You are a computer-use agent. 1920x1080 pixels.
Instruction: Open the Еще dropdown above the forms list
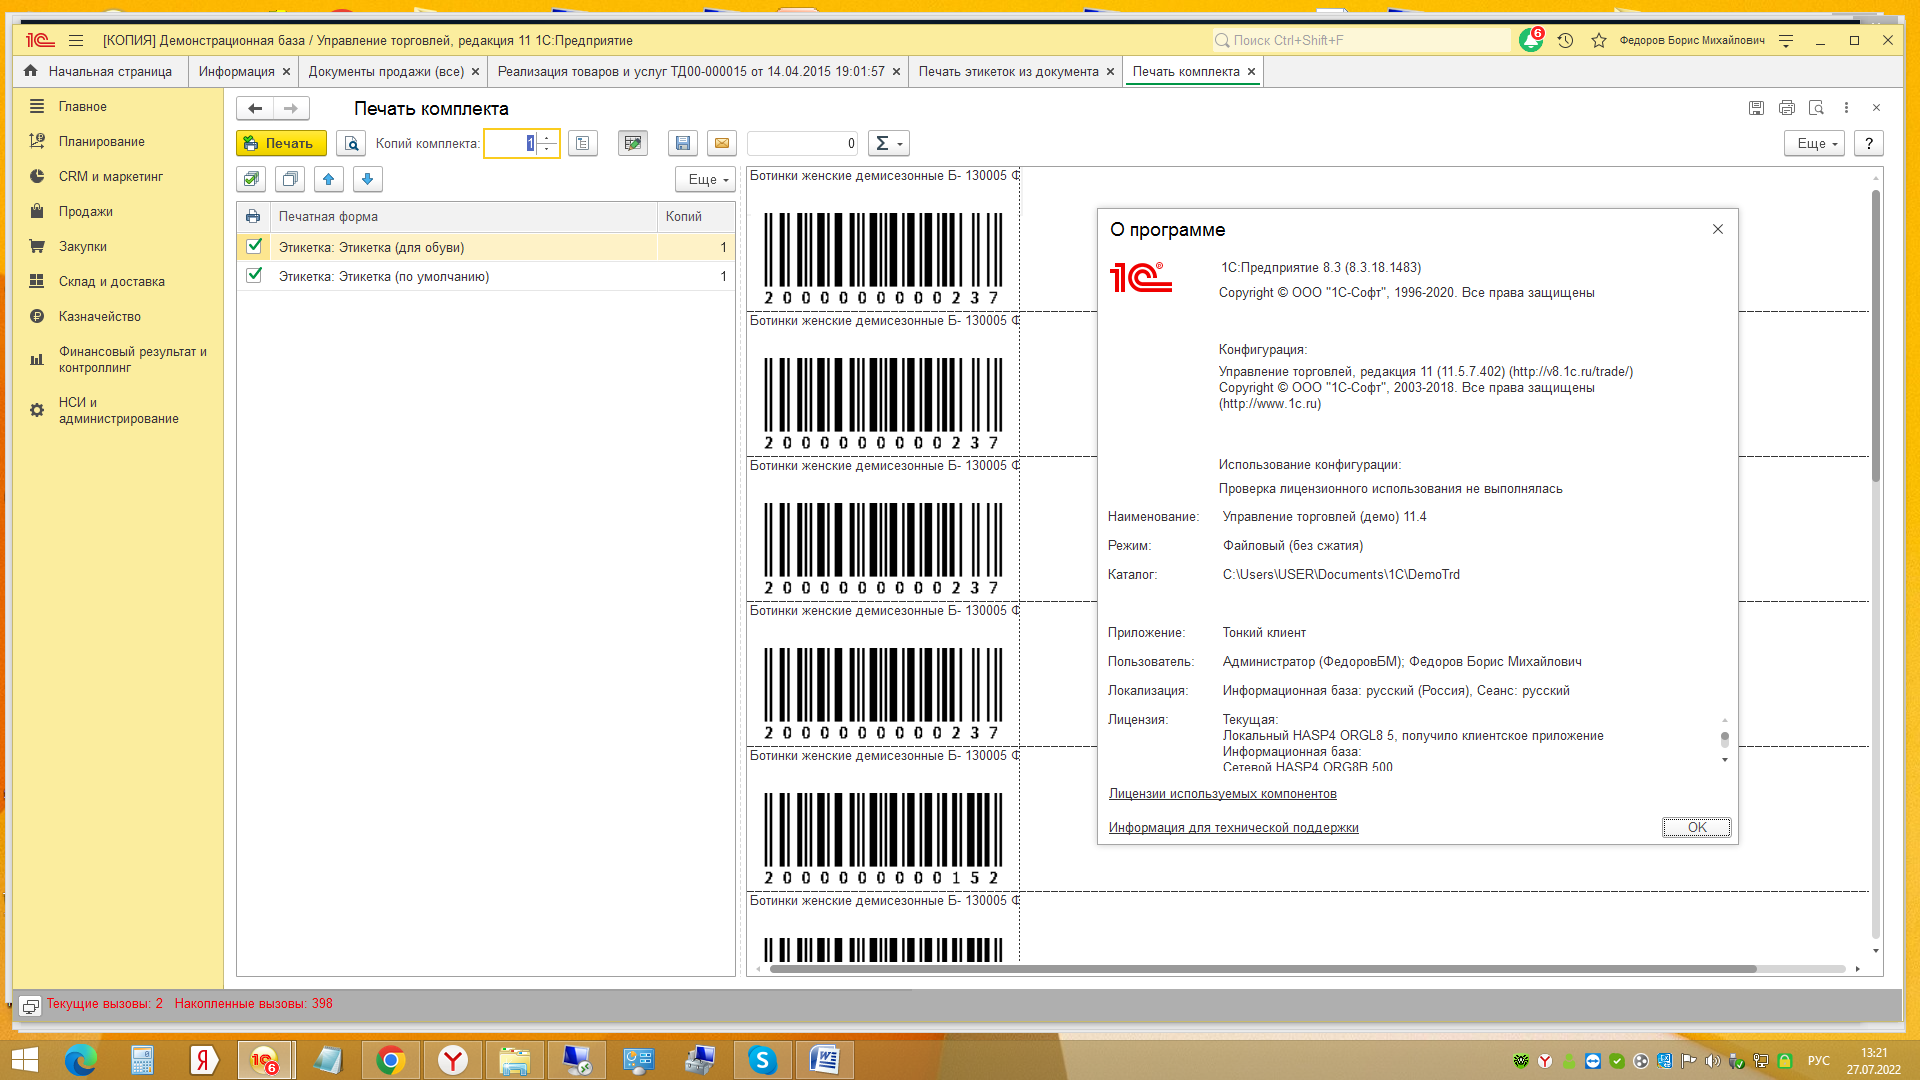(x=706, y=179)
